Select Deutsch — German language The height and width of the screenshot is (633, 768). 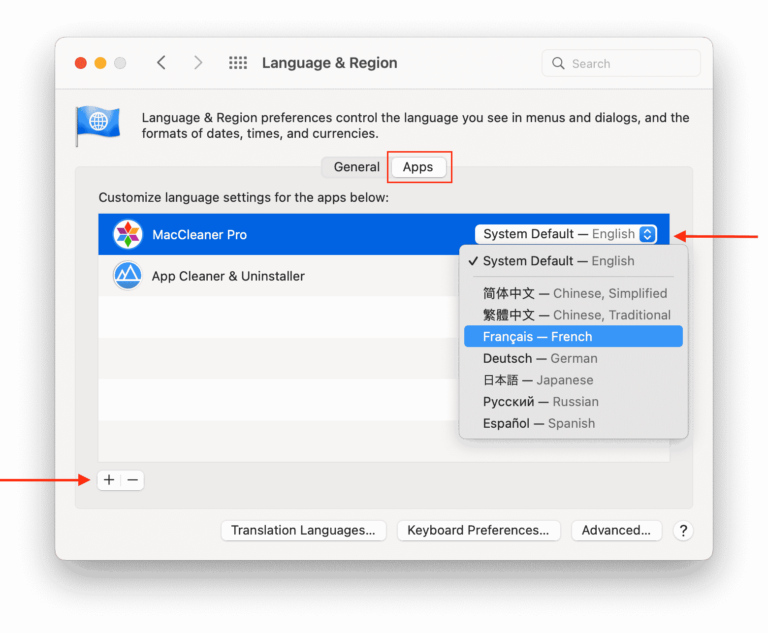[x=573, y=358]
